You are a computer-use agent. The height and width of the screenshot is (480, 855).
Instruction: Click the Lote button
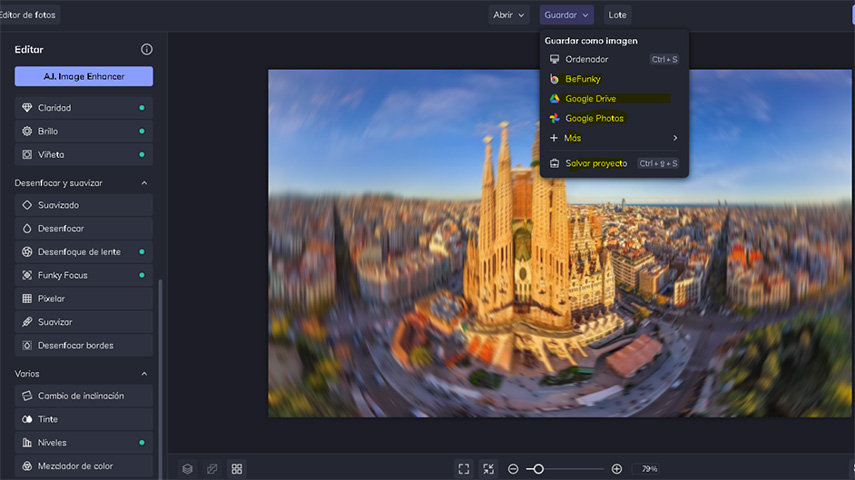[x=617, y=15]
